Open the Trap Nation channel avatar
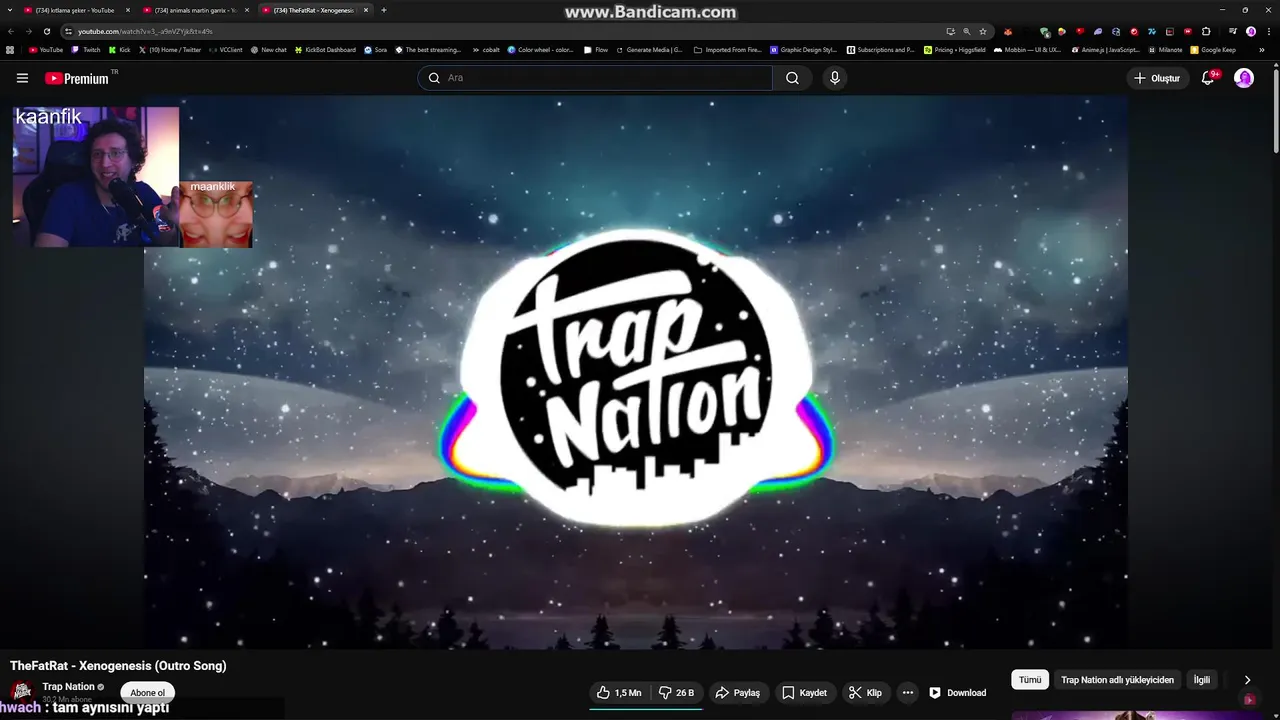 [x=20, y=692]
